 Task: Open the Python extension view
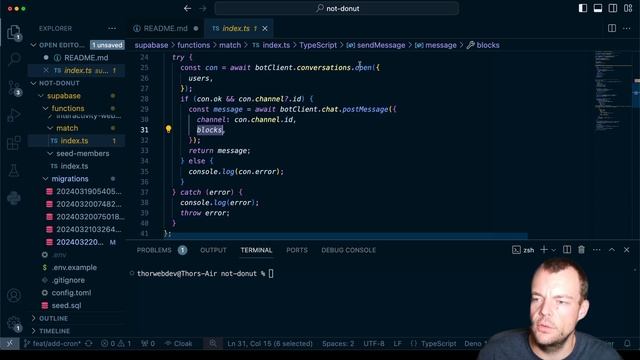(14, 198)
